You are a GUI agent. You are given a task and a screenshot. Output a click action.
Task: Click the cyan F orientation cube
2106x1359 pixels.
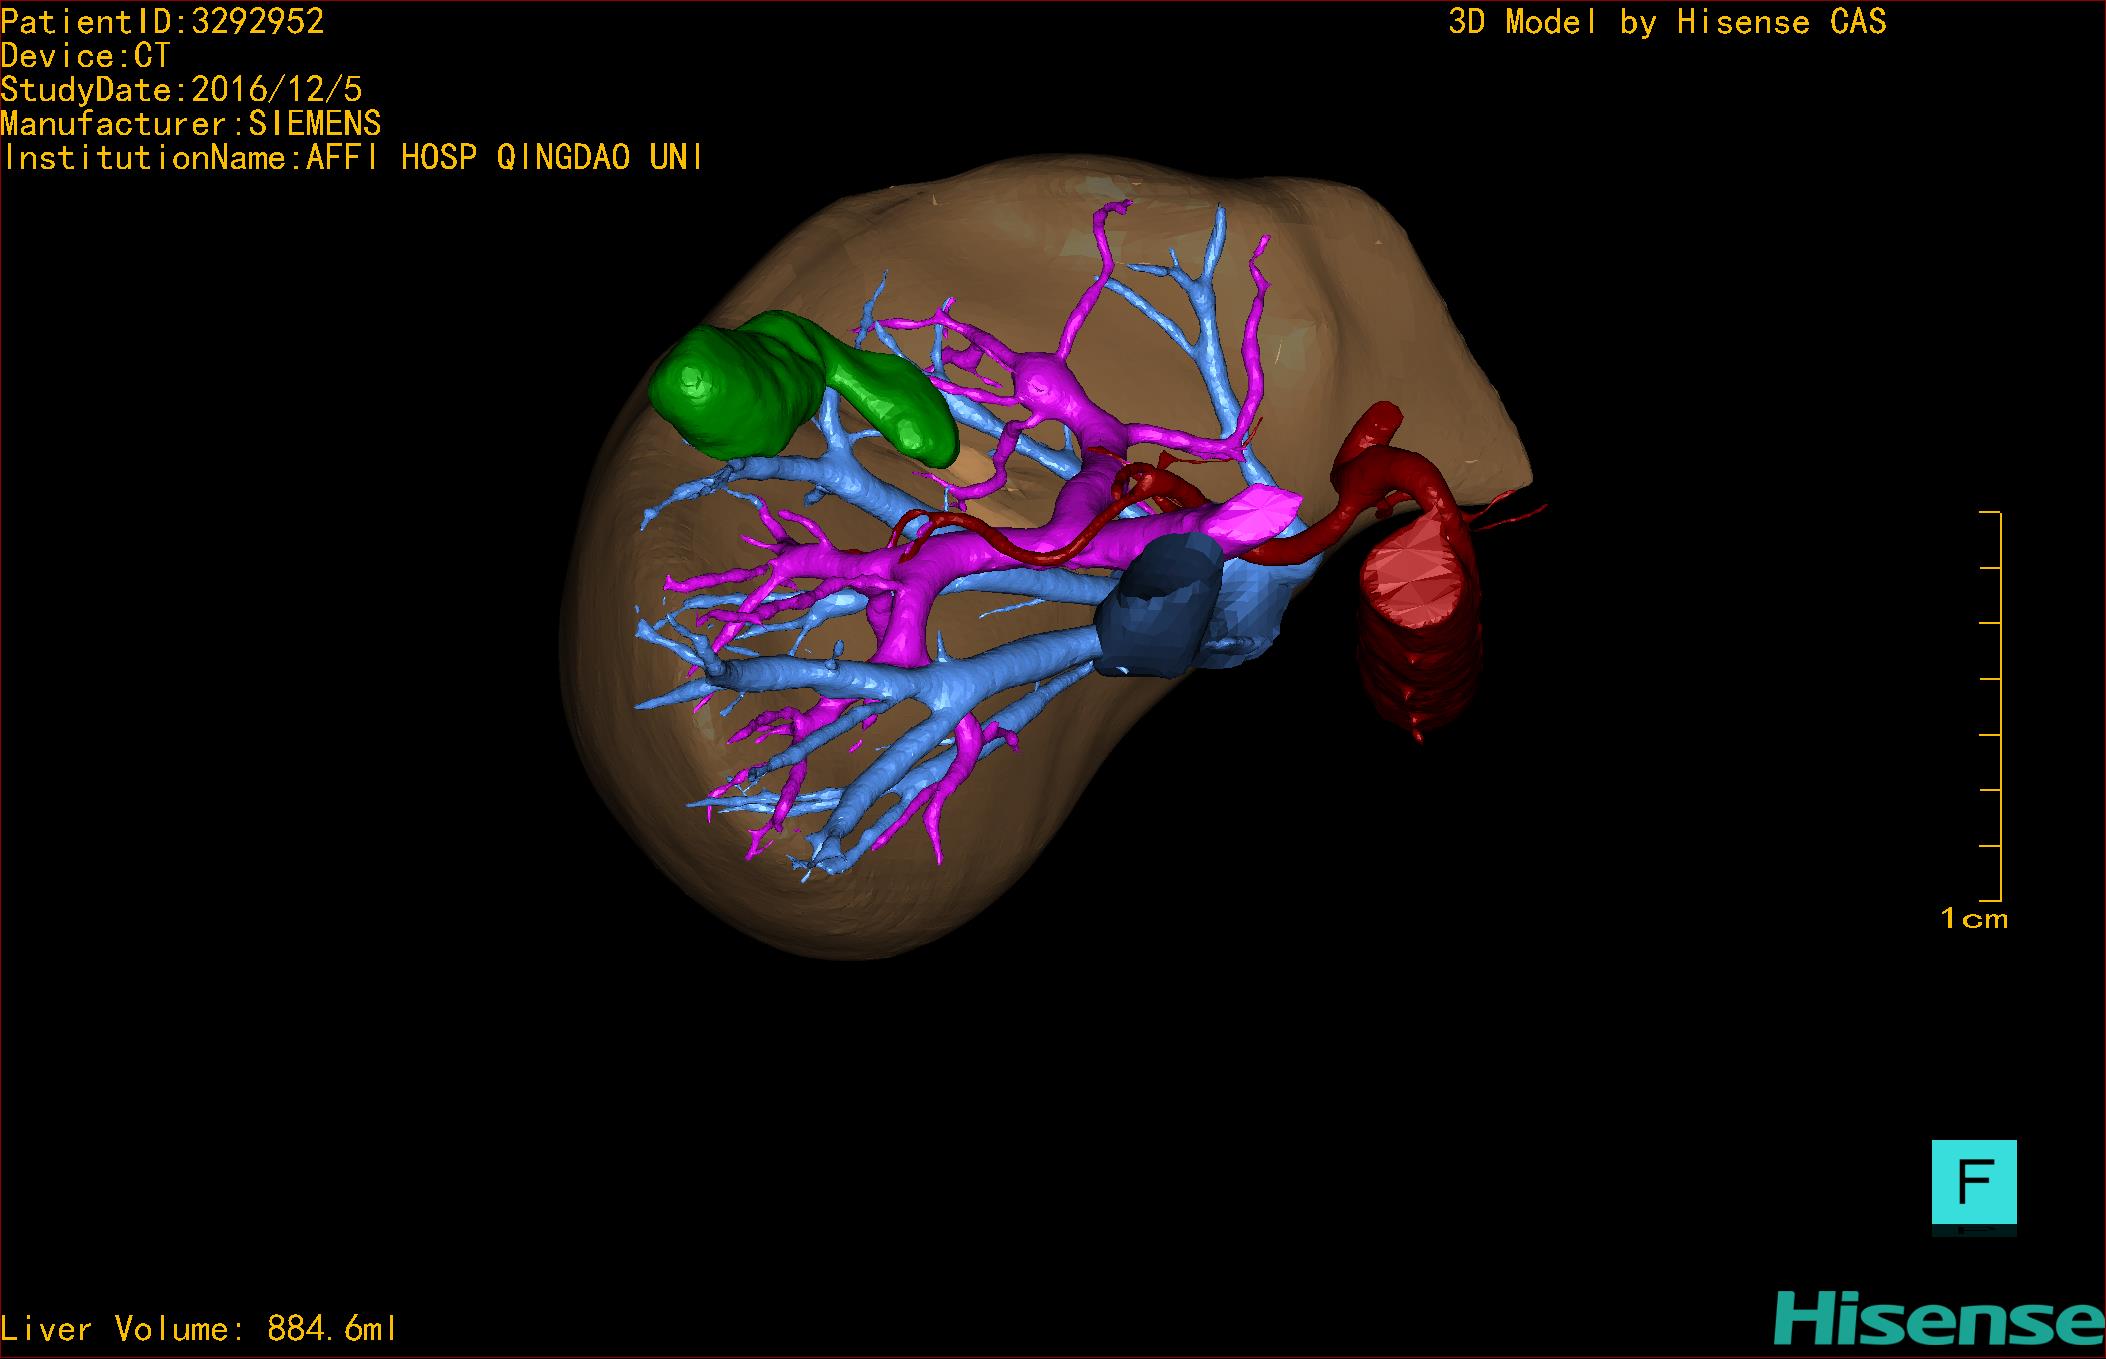[x=1973, y=1182]
